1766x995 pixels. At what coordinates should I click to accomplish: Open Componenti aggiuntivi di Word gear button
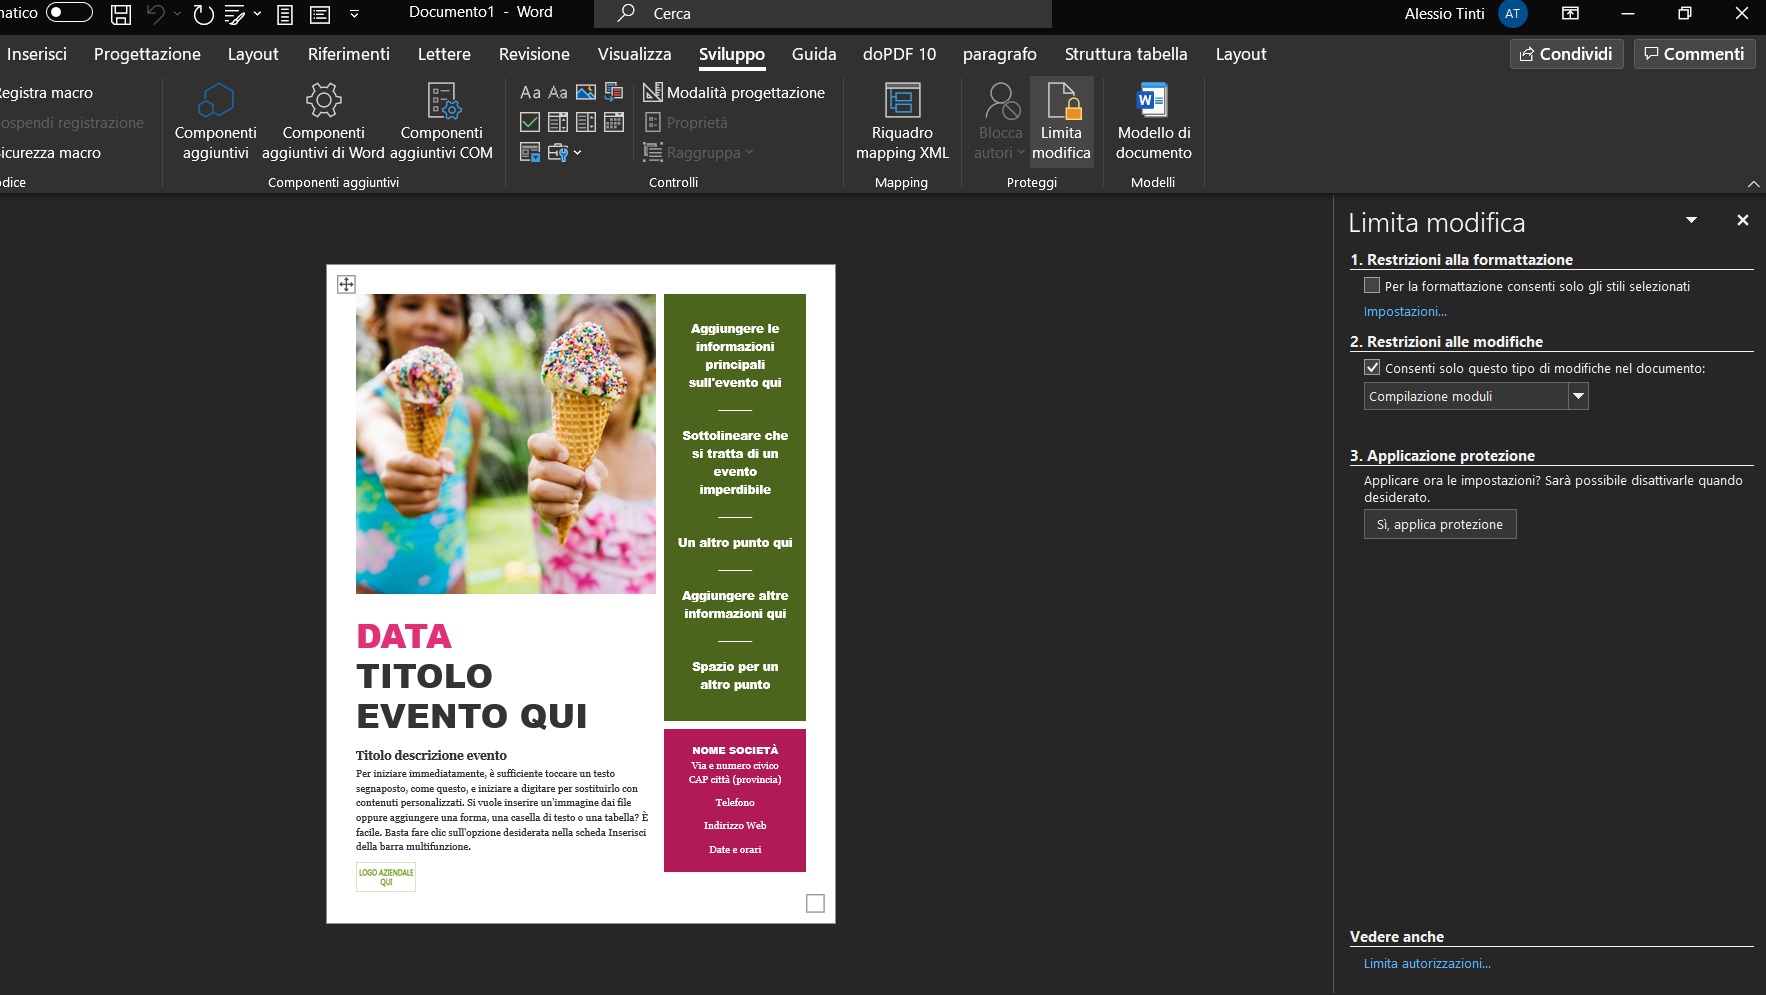pos(323,122)
